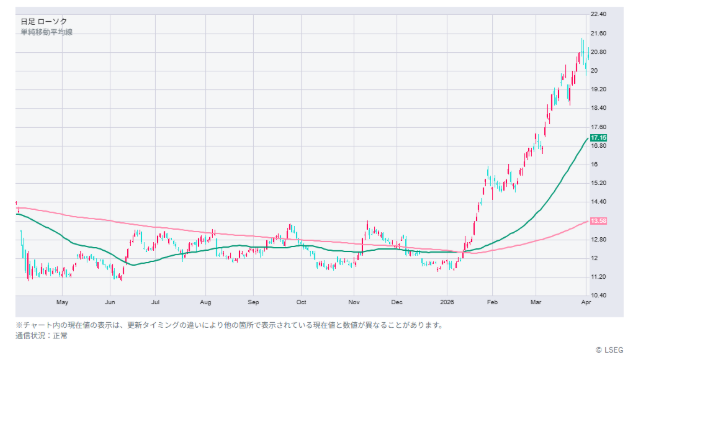Click the Apr label on the time axis
Viewport: 715px width, 447px height.
click(584, 301)
